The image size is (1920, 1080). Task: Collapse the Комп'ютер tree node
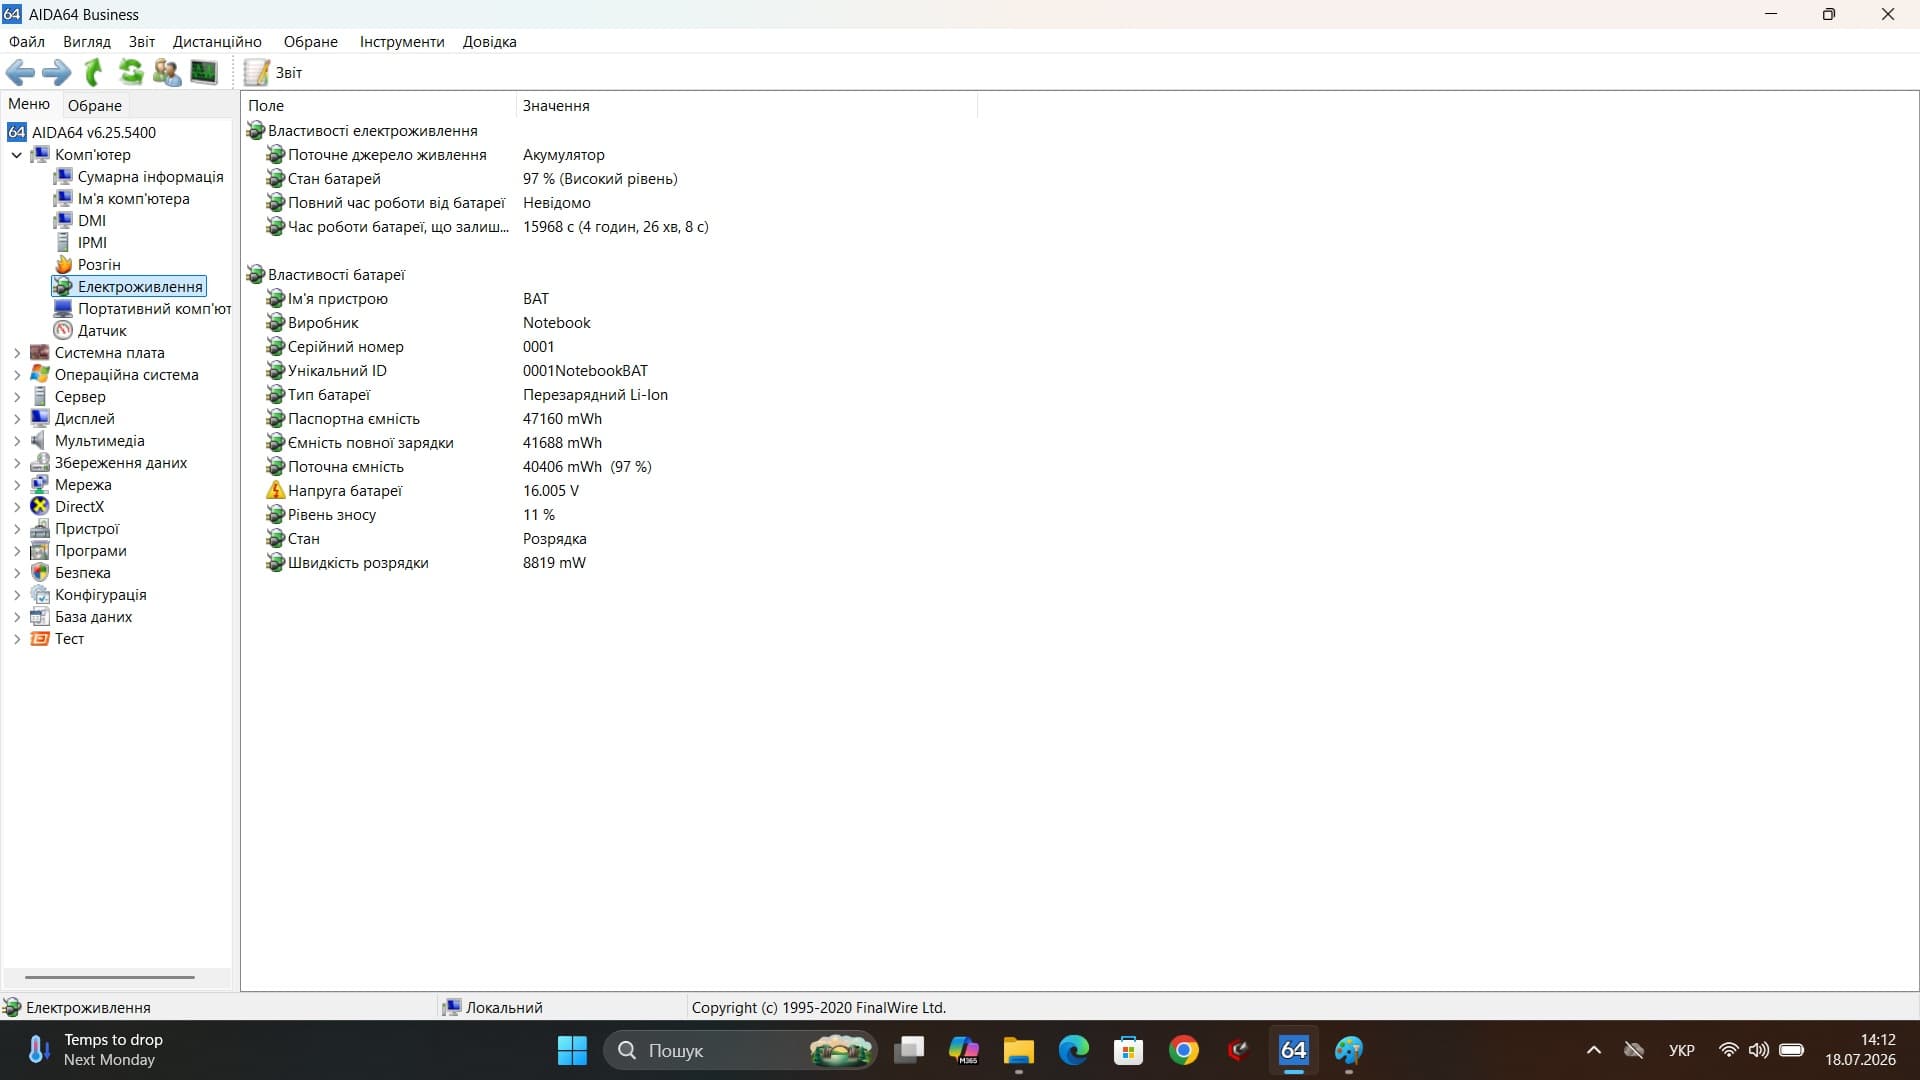pyautogui.click(x=16, y=155)
